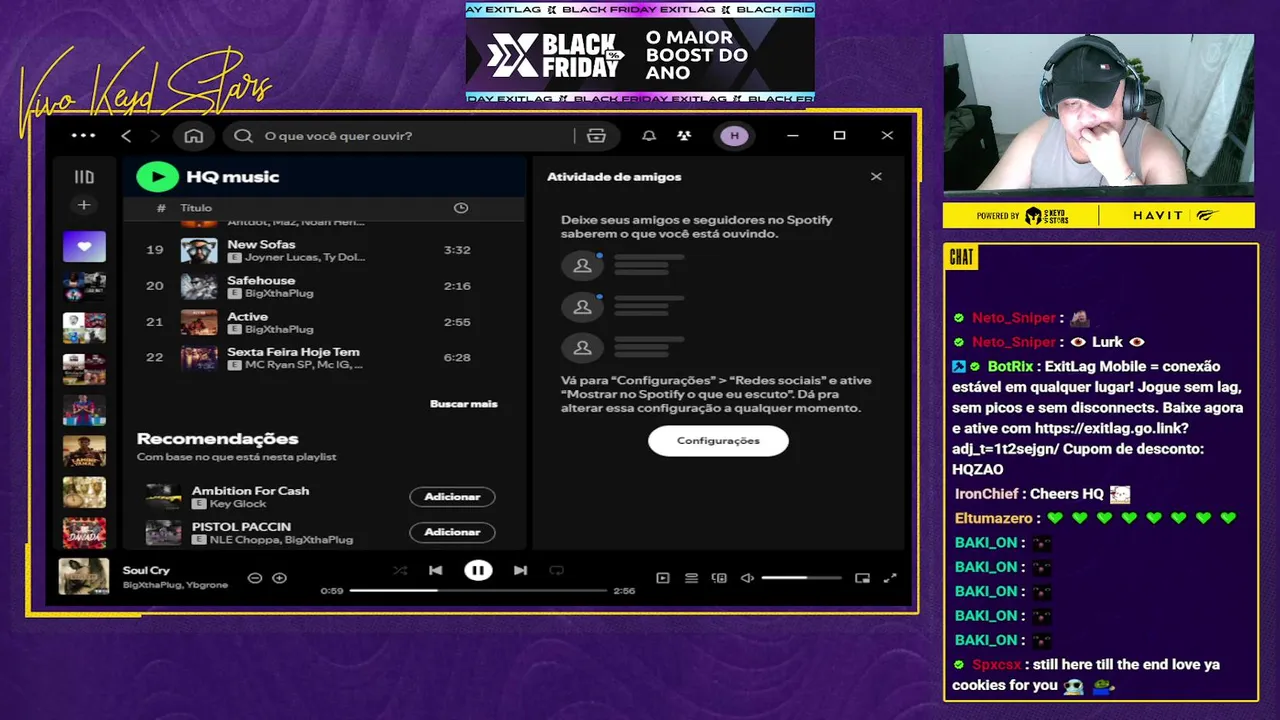Enter full screen player icon
The width and height of the screenshot is (1280, 720).
click(890, 578)
